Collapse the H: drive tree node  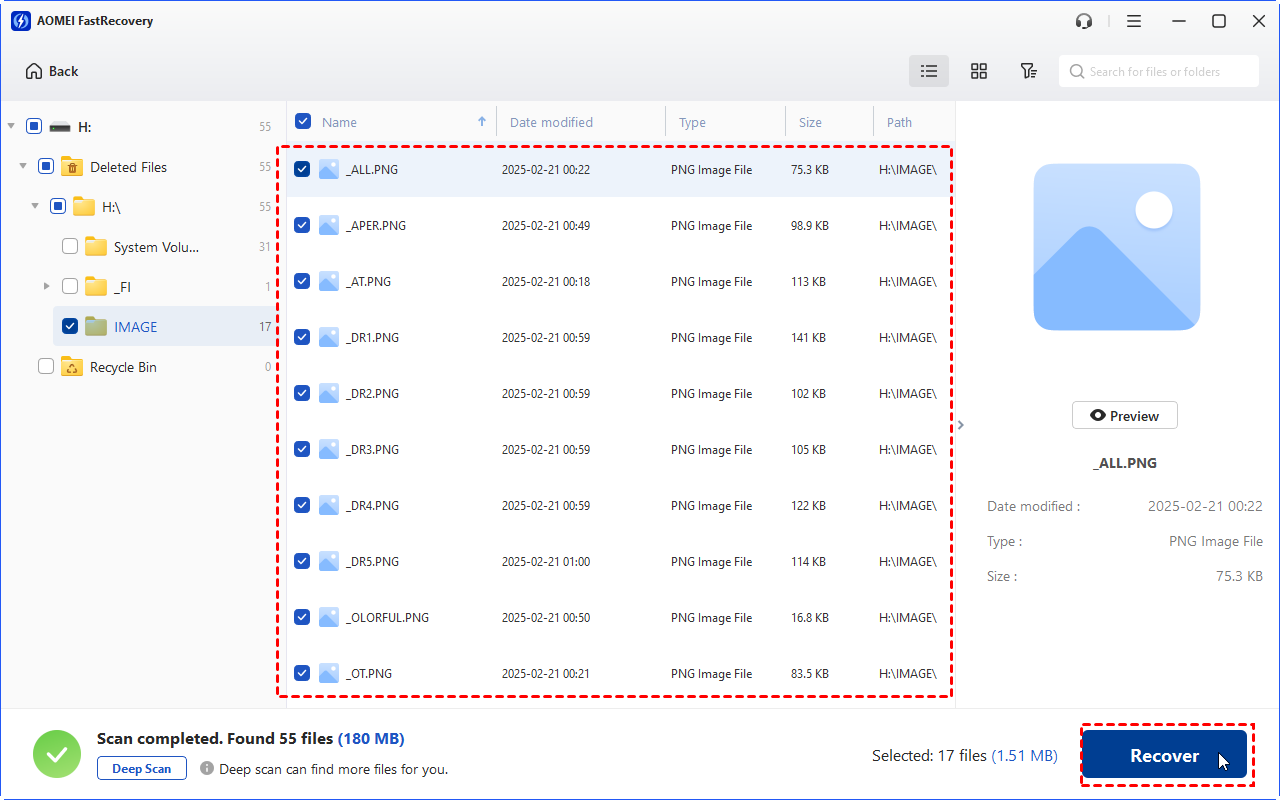11,126
